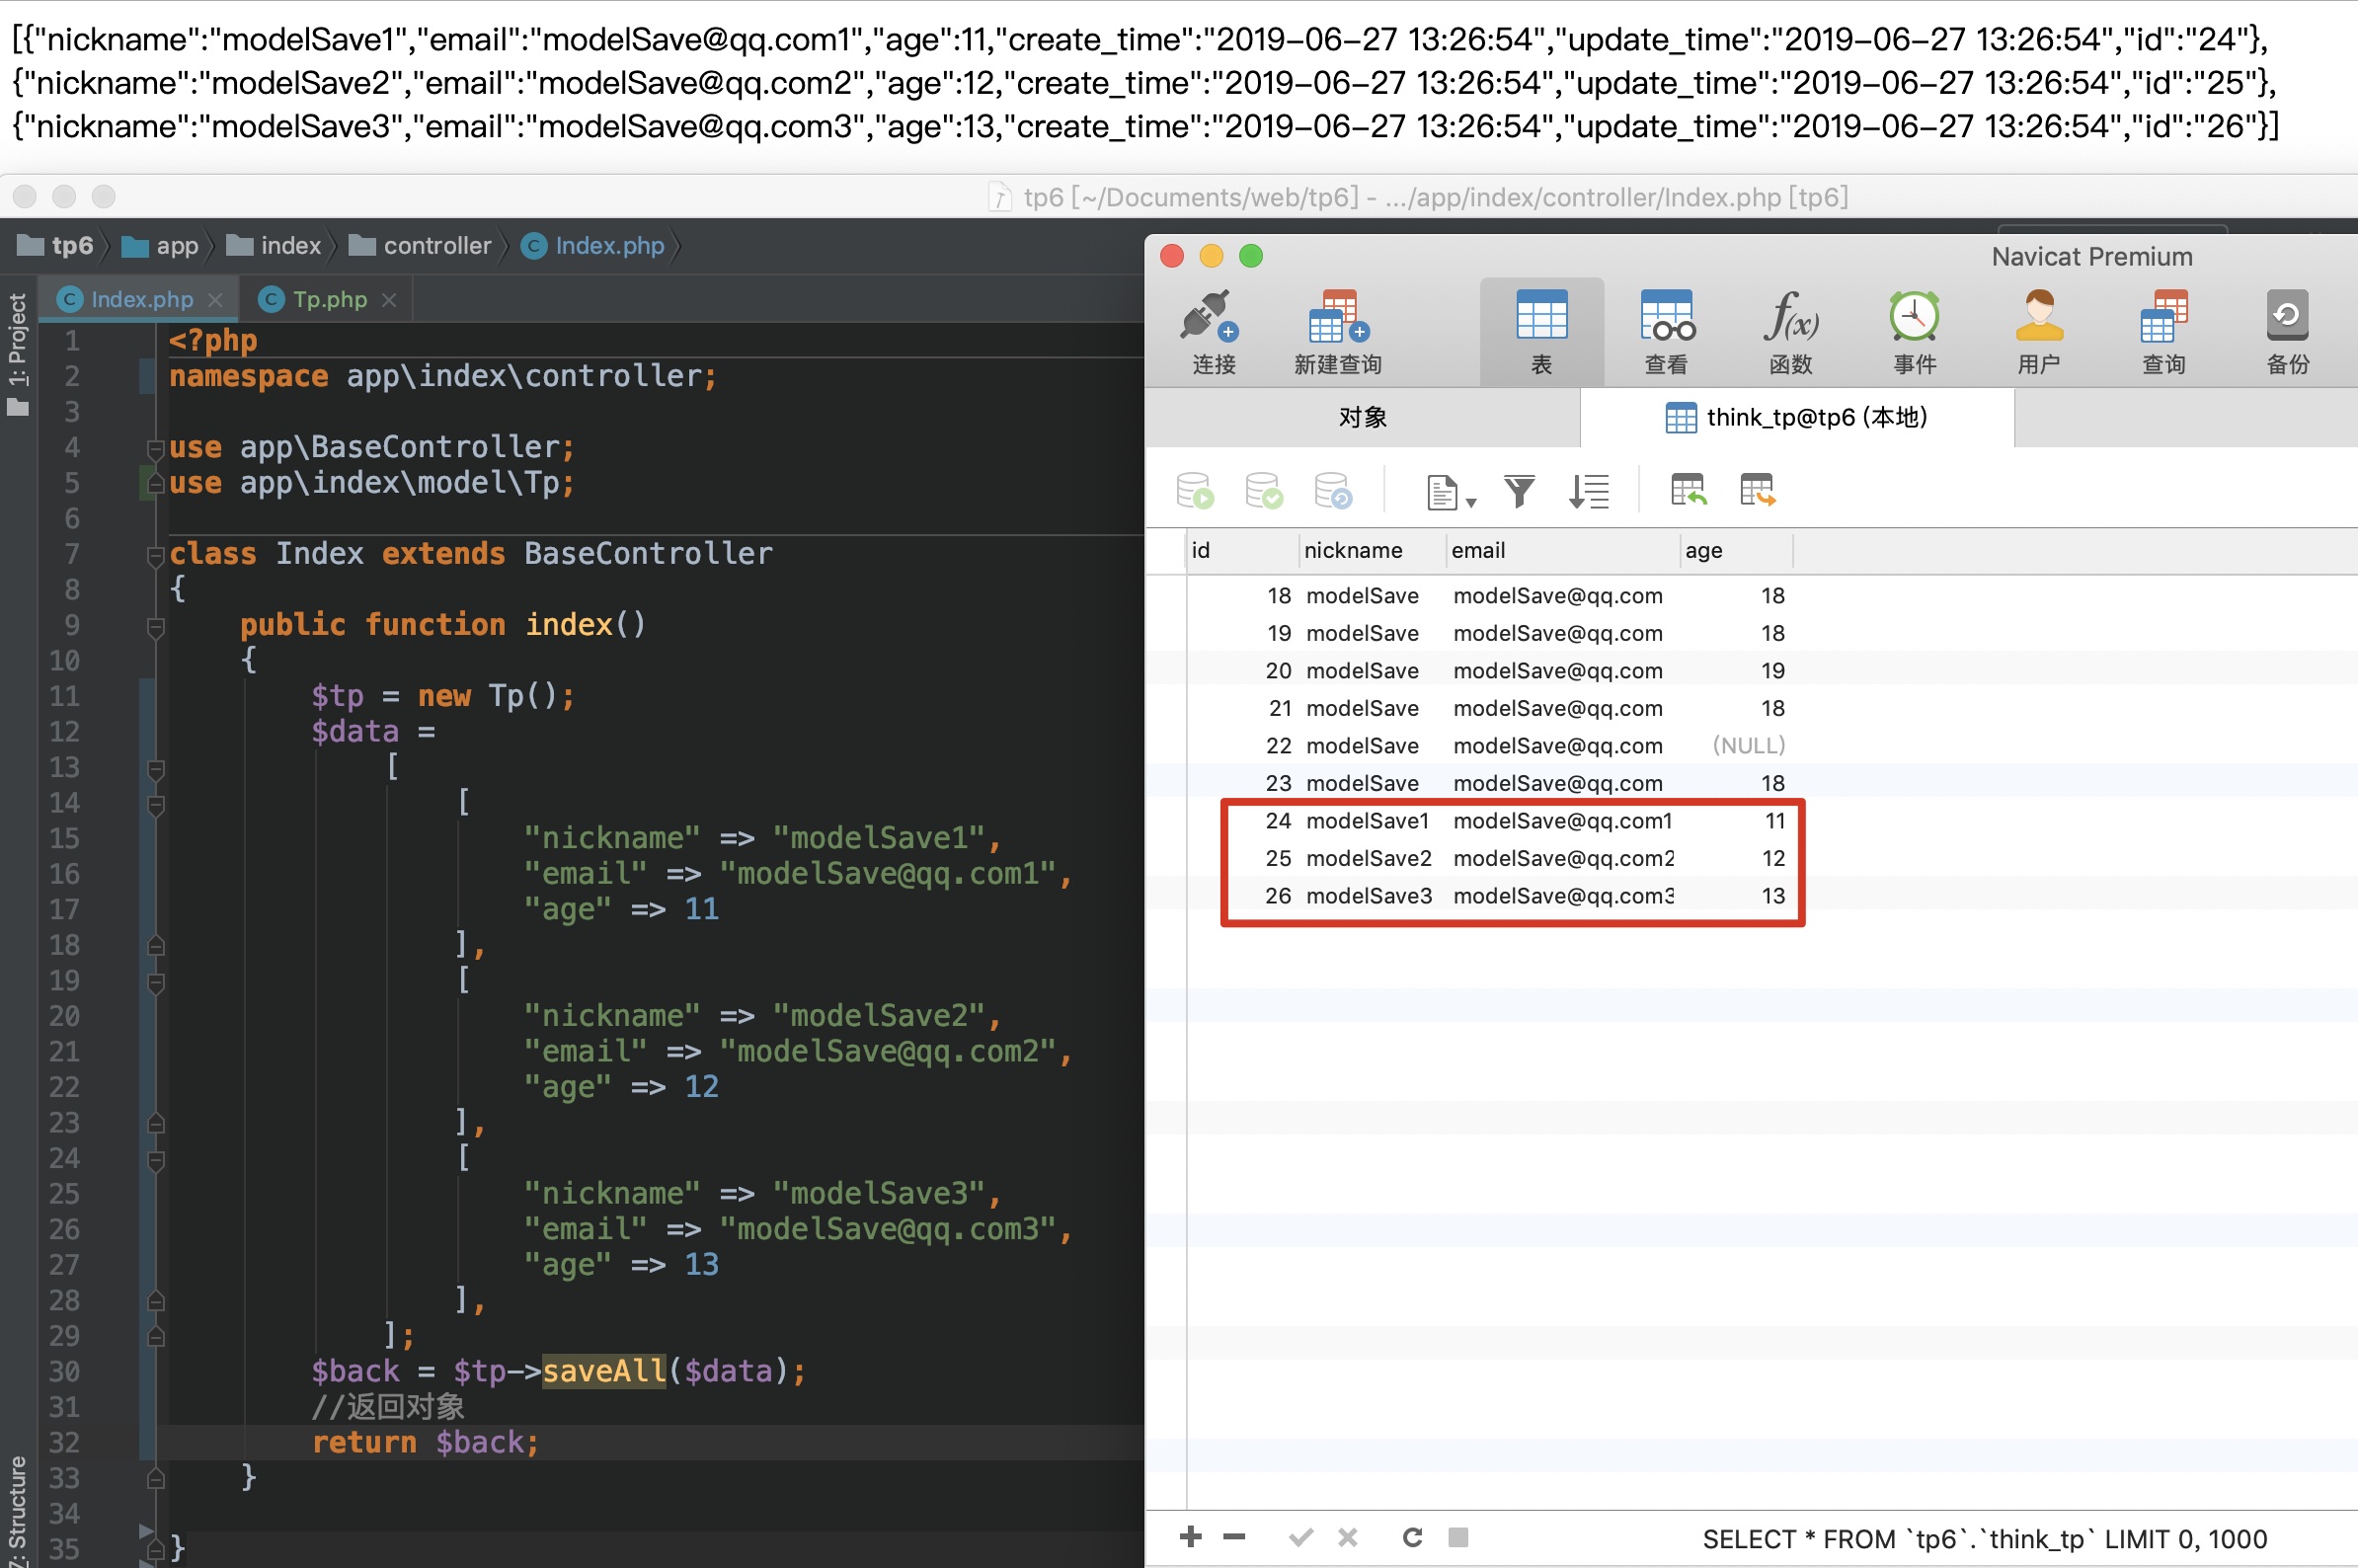Click the nickname column header
The height and width of the screenshot is (1568, 2358).
coord(1372,550)
